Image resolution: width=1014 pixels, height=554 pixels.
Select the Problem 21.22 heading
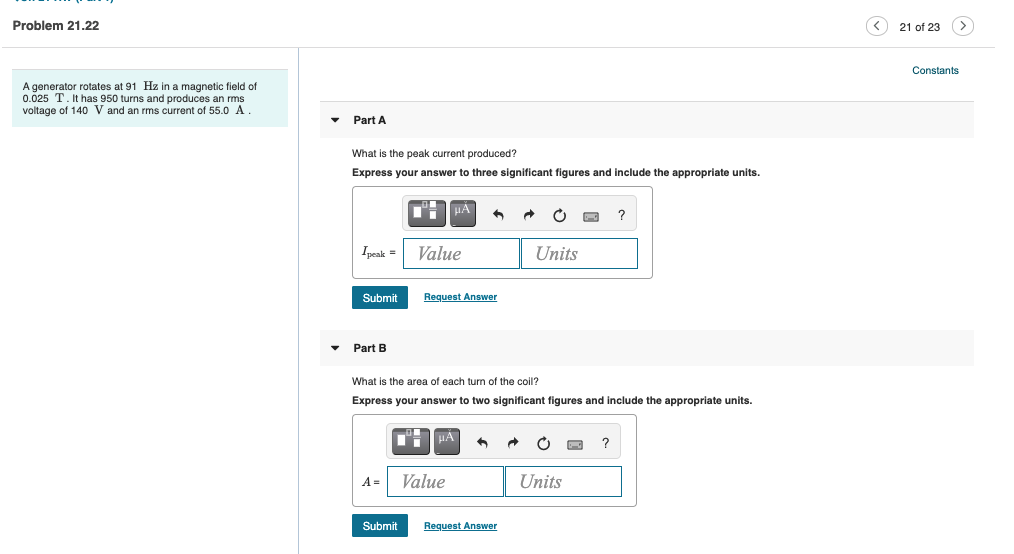(x=56, y=26)
